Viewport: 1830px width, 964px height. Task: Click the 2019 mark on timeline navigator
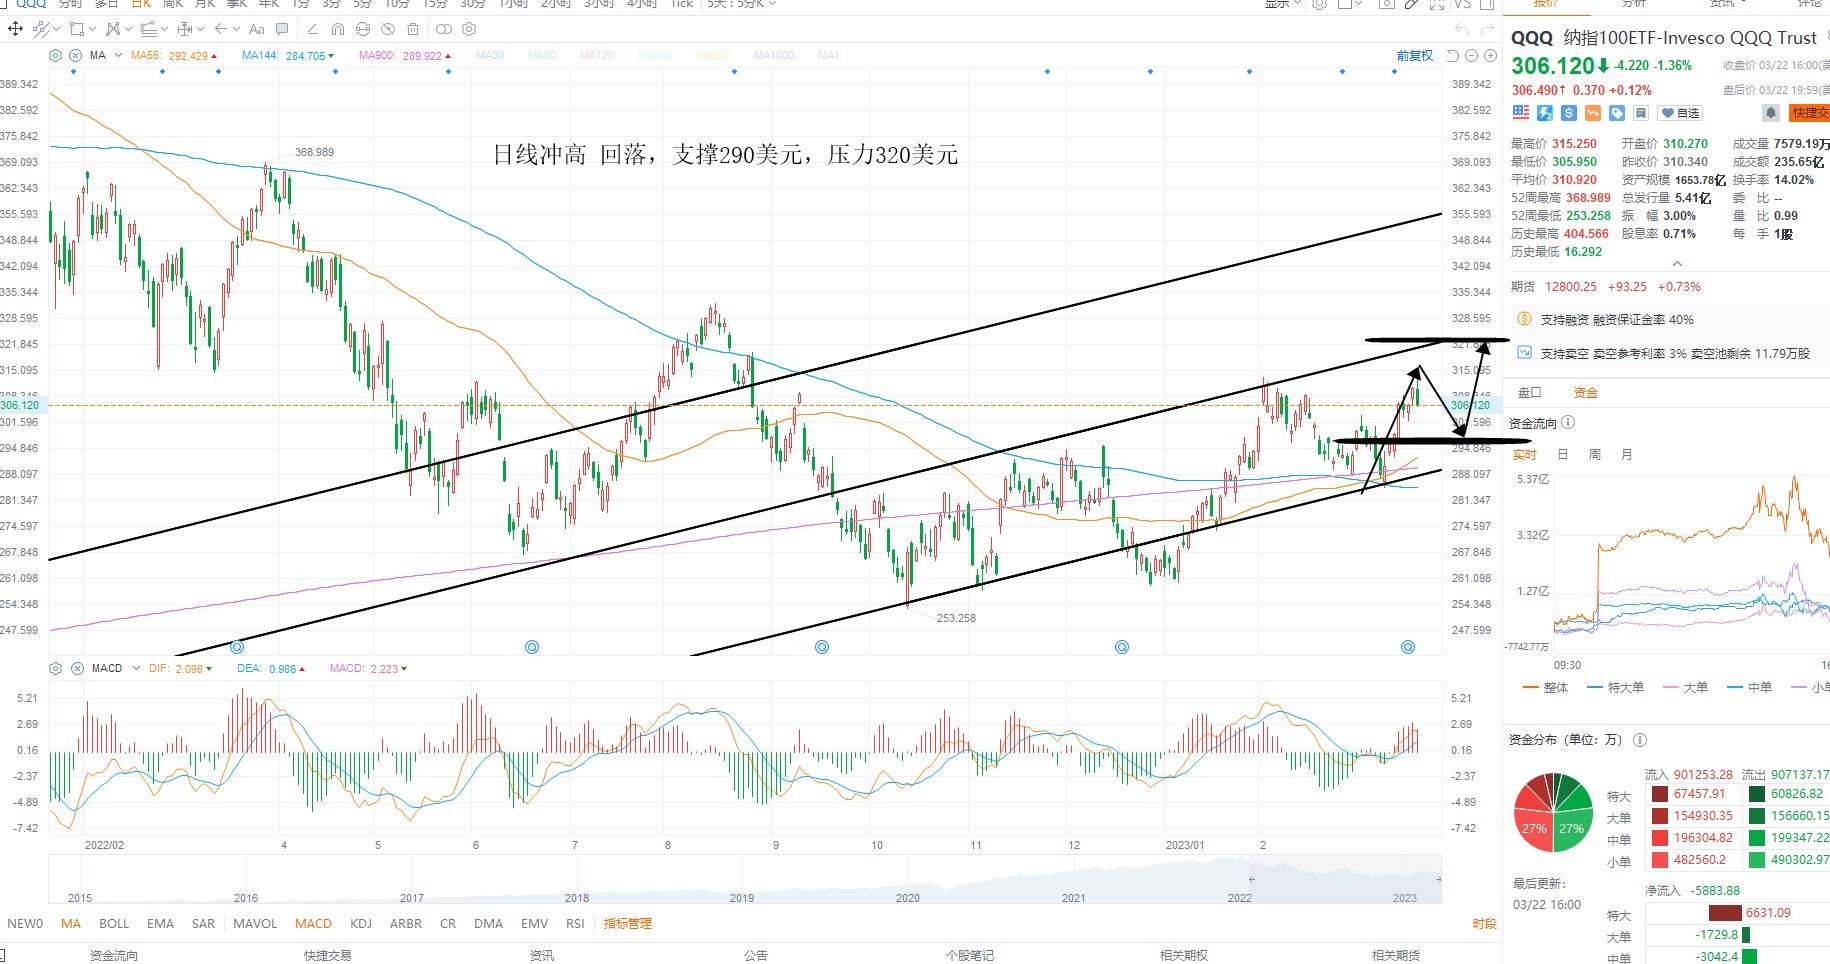[742, 898]
